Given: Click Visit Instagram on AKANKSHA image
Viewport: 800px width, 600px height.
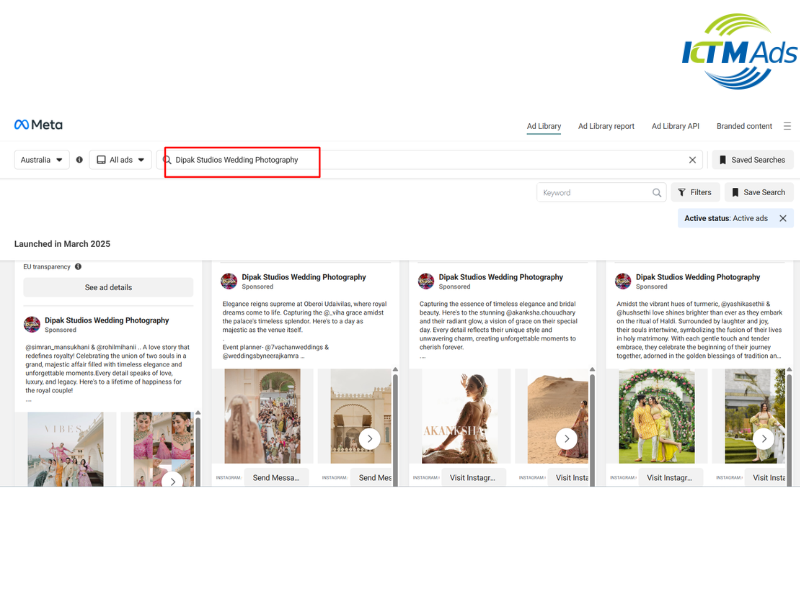Looking at the screenshot, I should 473,478.
